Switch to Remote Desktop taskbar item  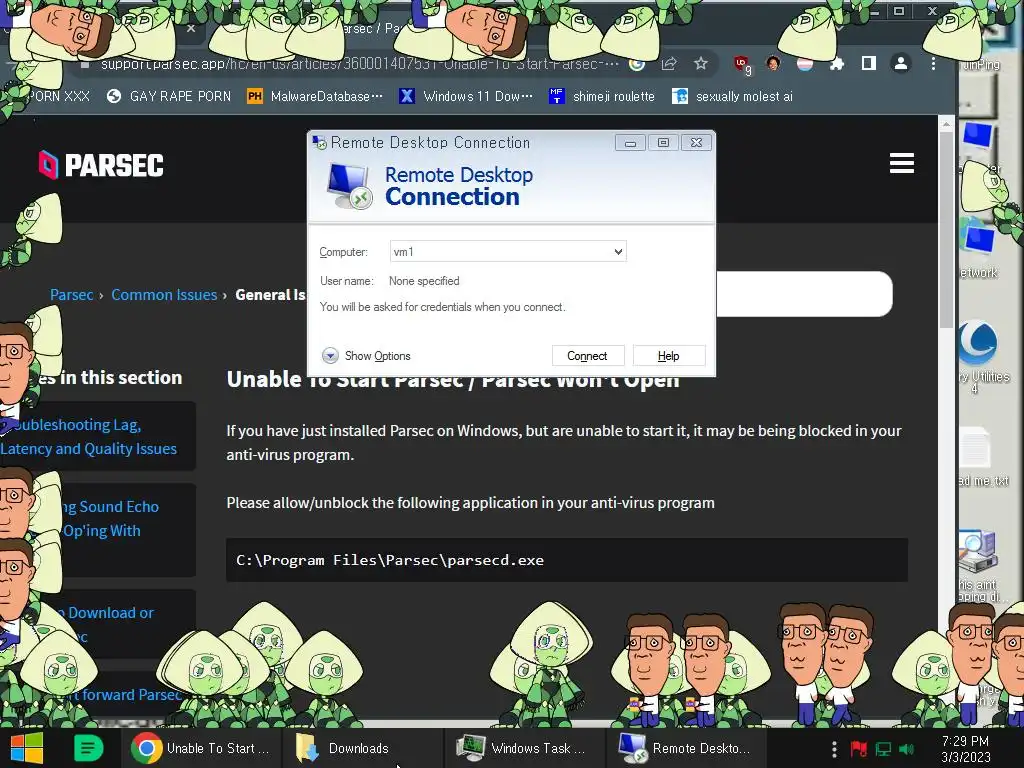686,748
